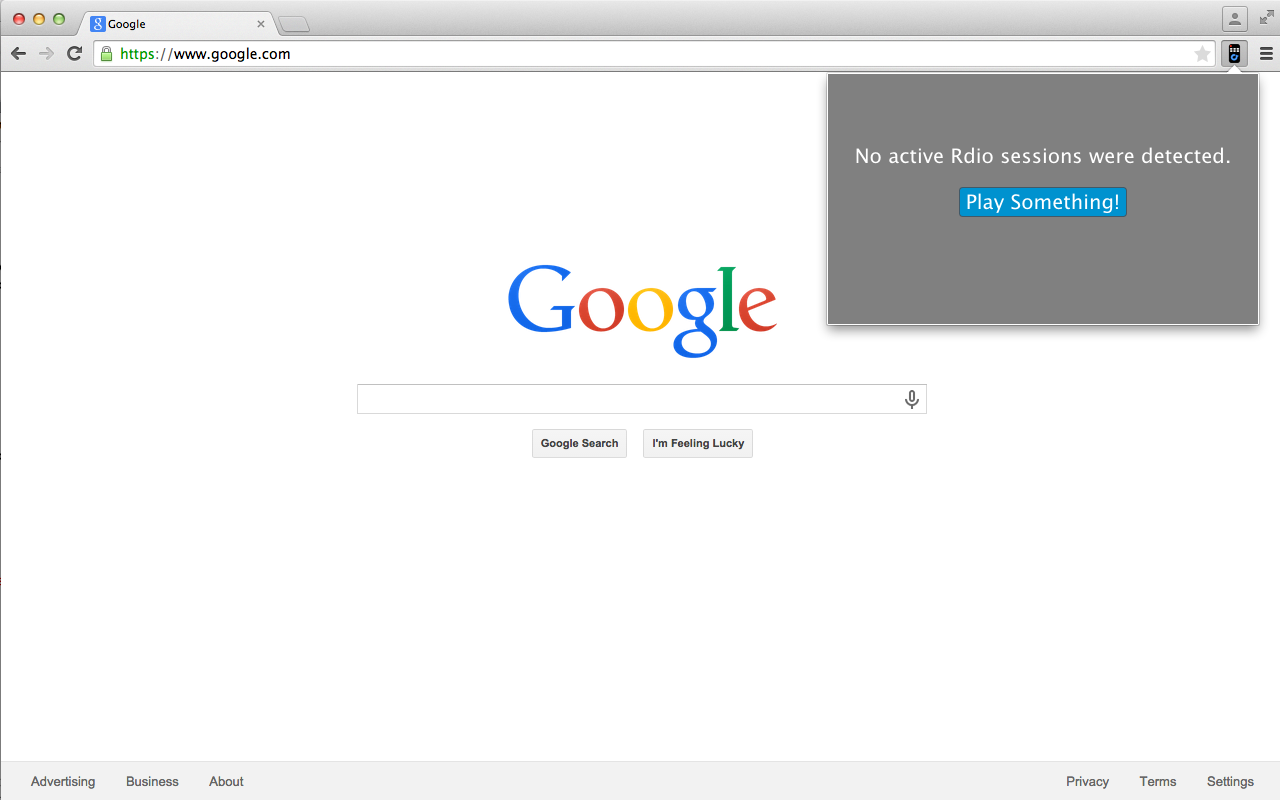
Task: Open a new tab
Action: tap(294, 24)
